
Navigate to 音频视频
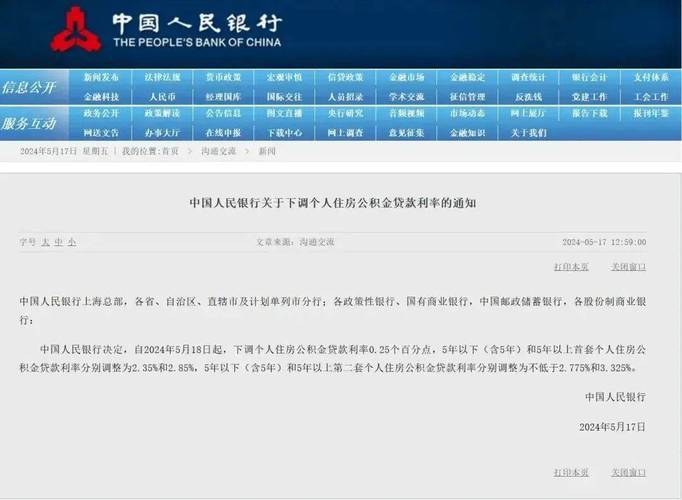[407, 113]
